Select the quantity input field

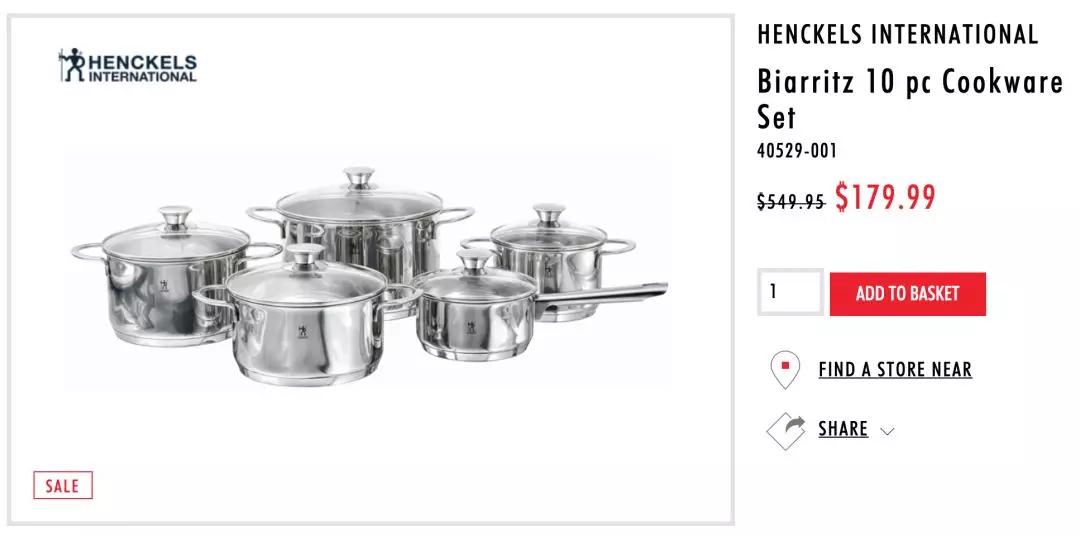point(791,292)
